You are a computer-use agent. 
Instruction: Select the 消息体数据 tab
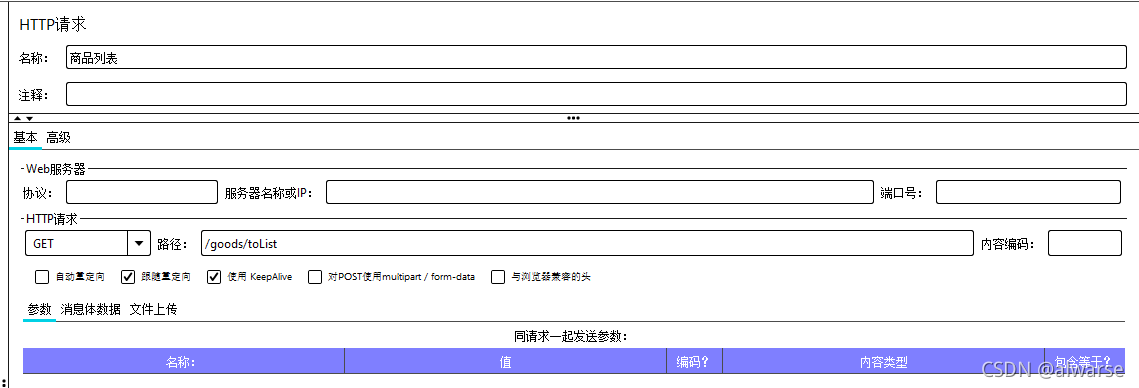(x=91, y=309)
